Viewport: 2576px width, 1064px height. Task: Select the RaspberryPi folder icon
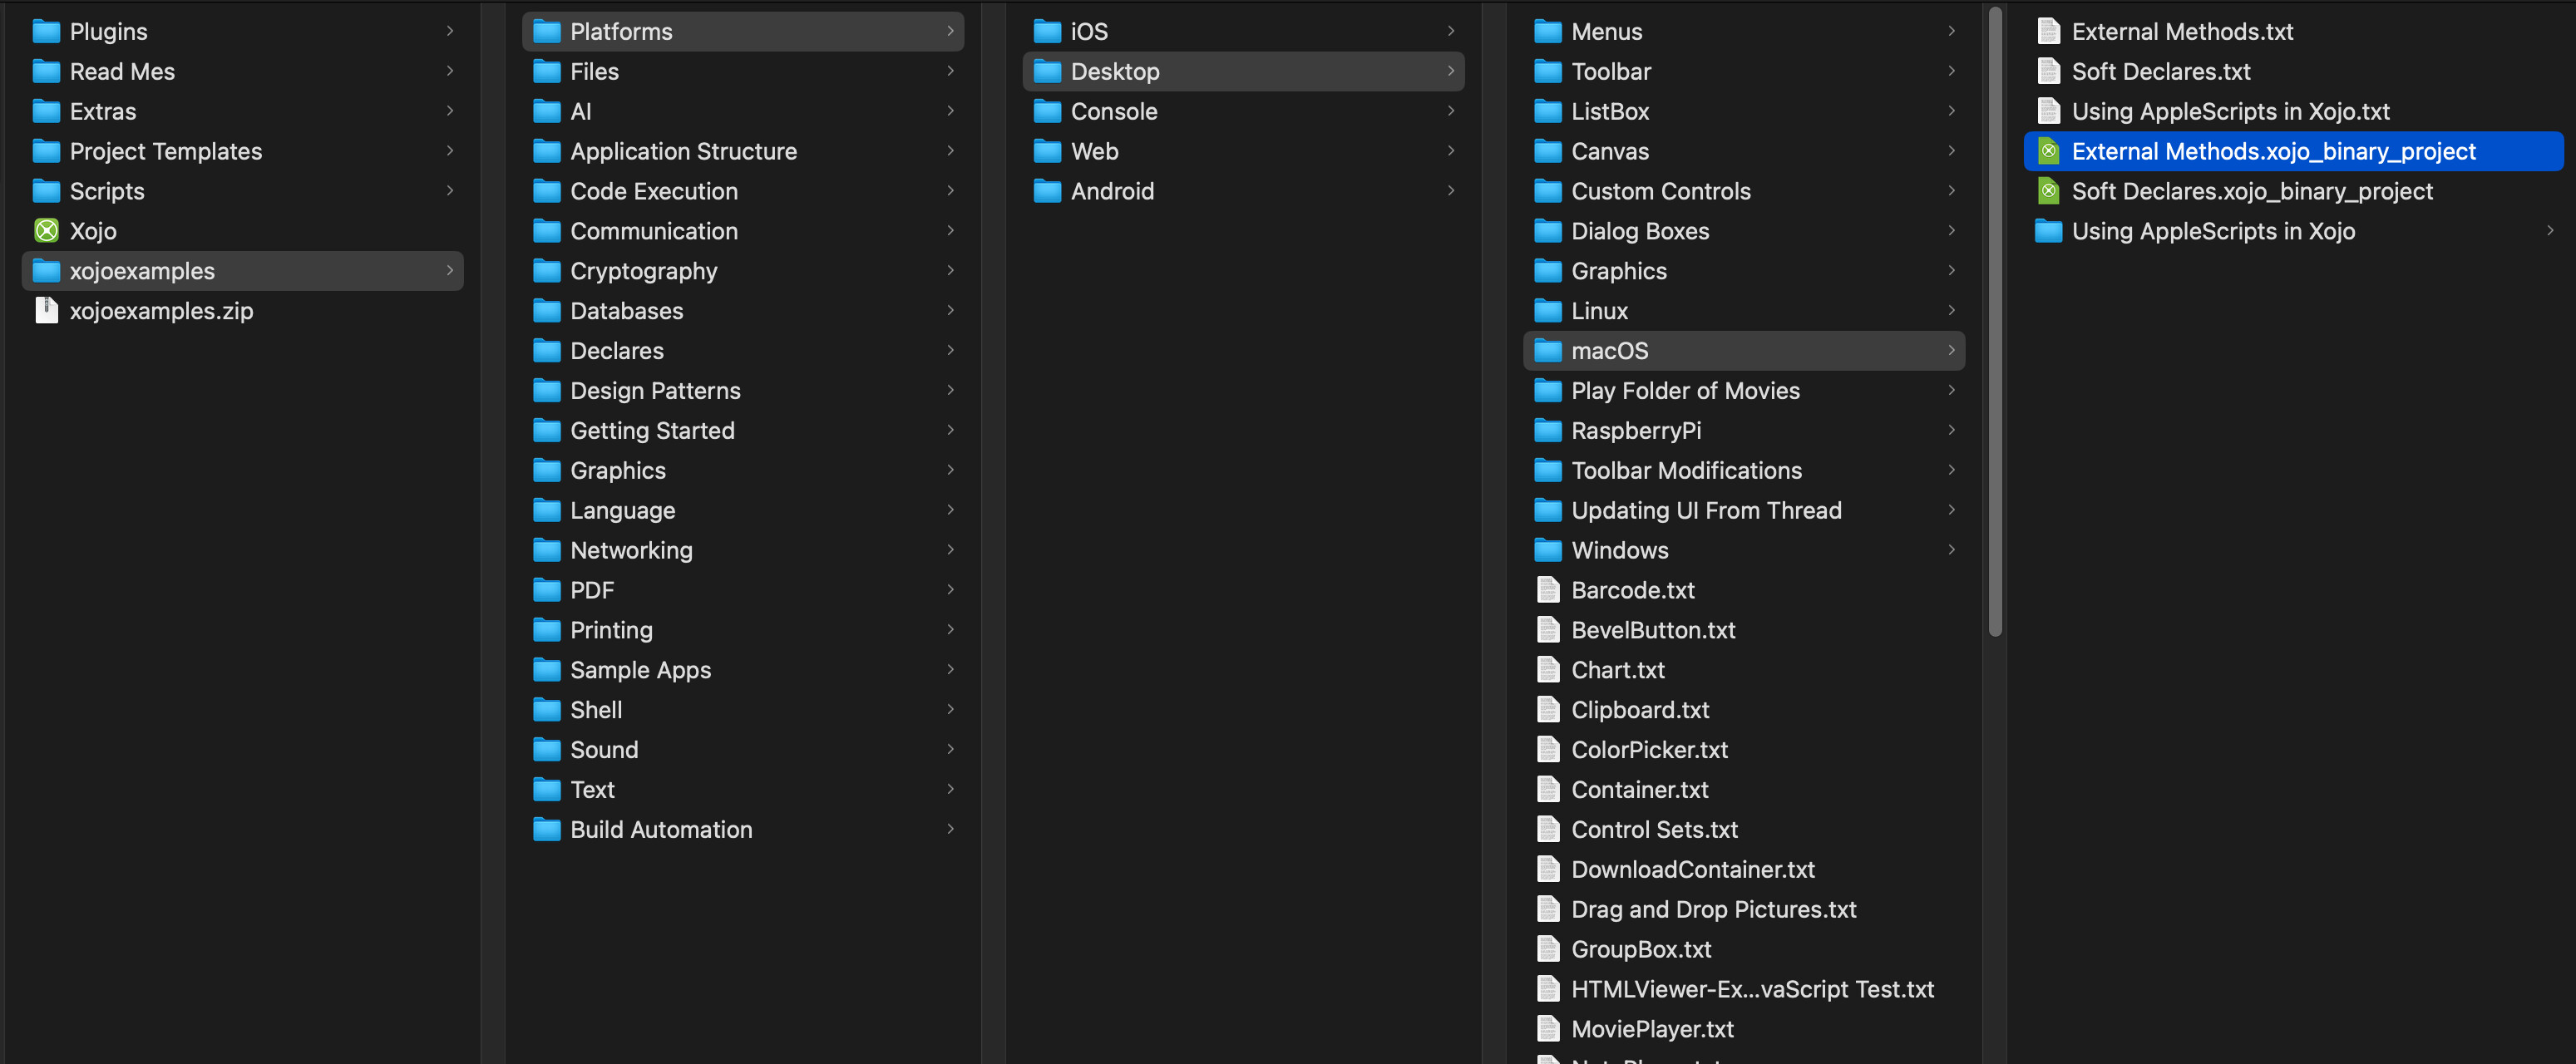(x=1547, y=431)
